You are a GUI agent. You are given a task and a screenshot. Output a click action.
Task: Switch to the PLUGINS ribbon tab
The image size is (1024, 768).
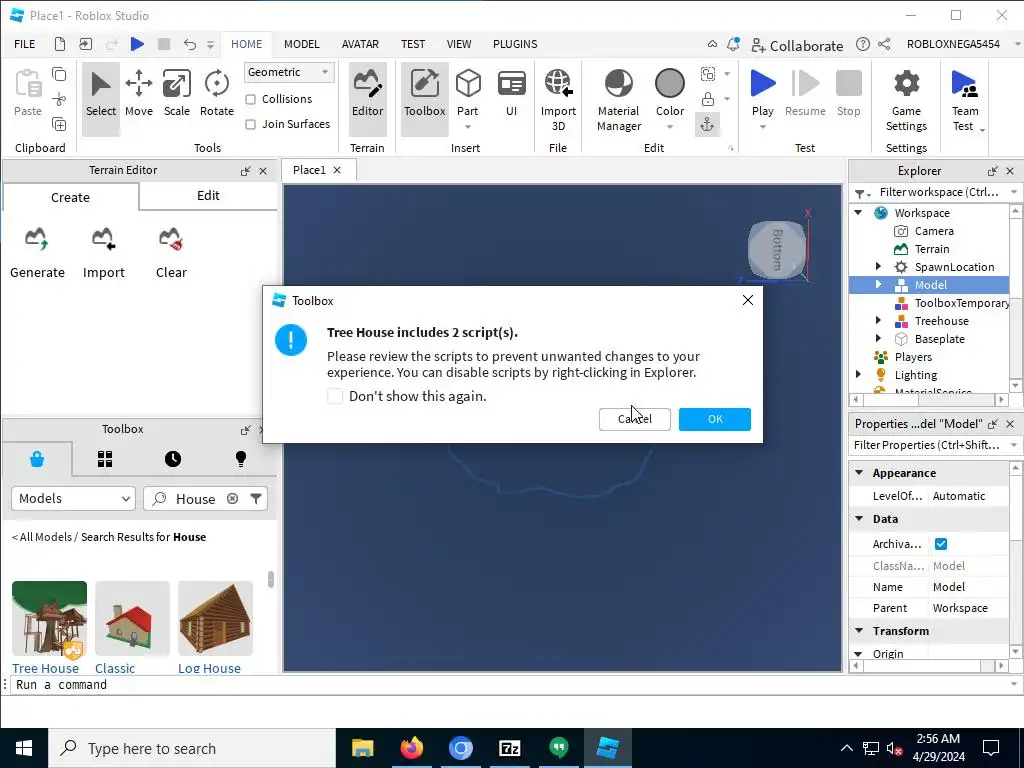515,44
